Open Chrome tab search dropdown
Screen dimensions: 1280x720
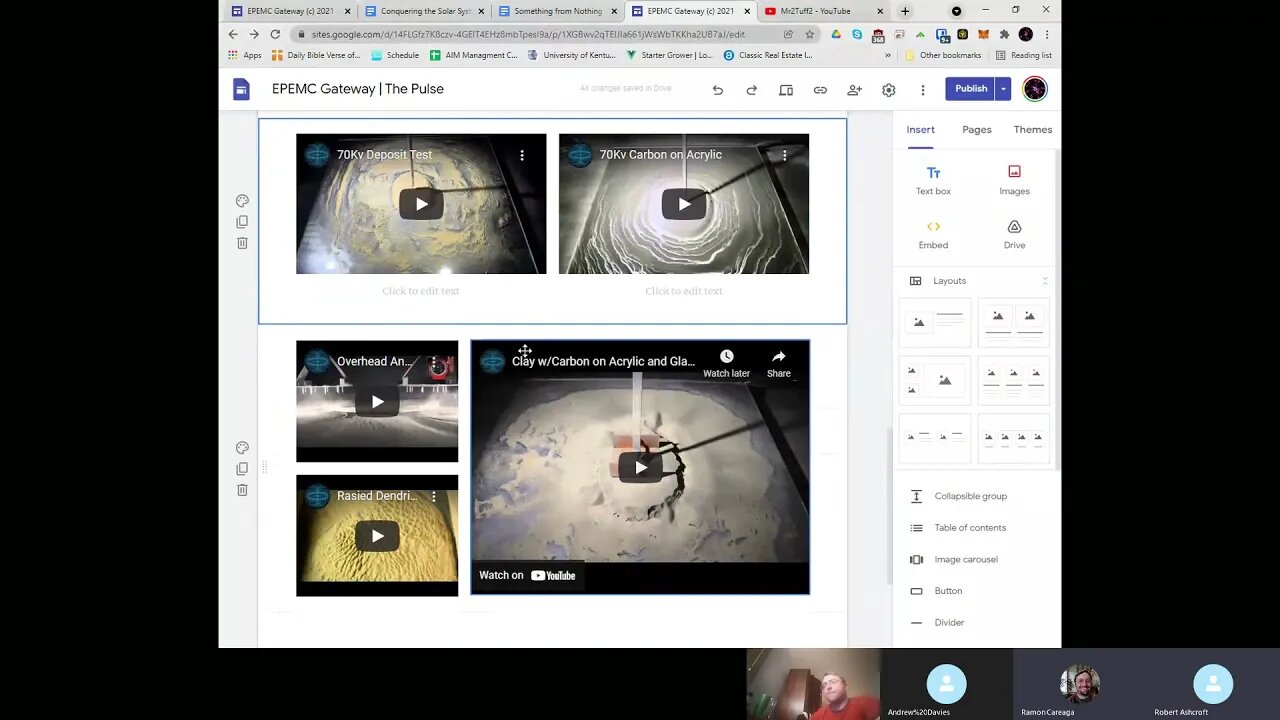(956, 11)
